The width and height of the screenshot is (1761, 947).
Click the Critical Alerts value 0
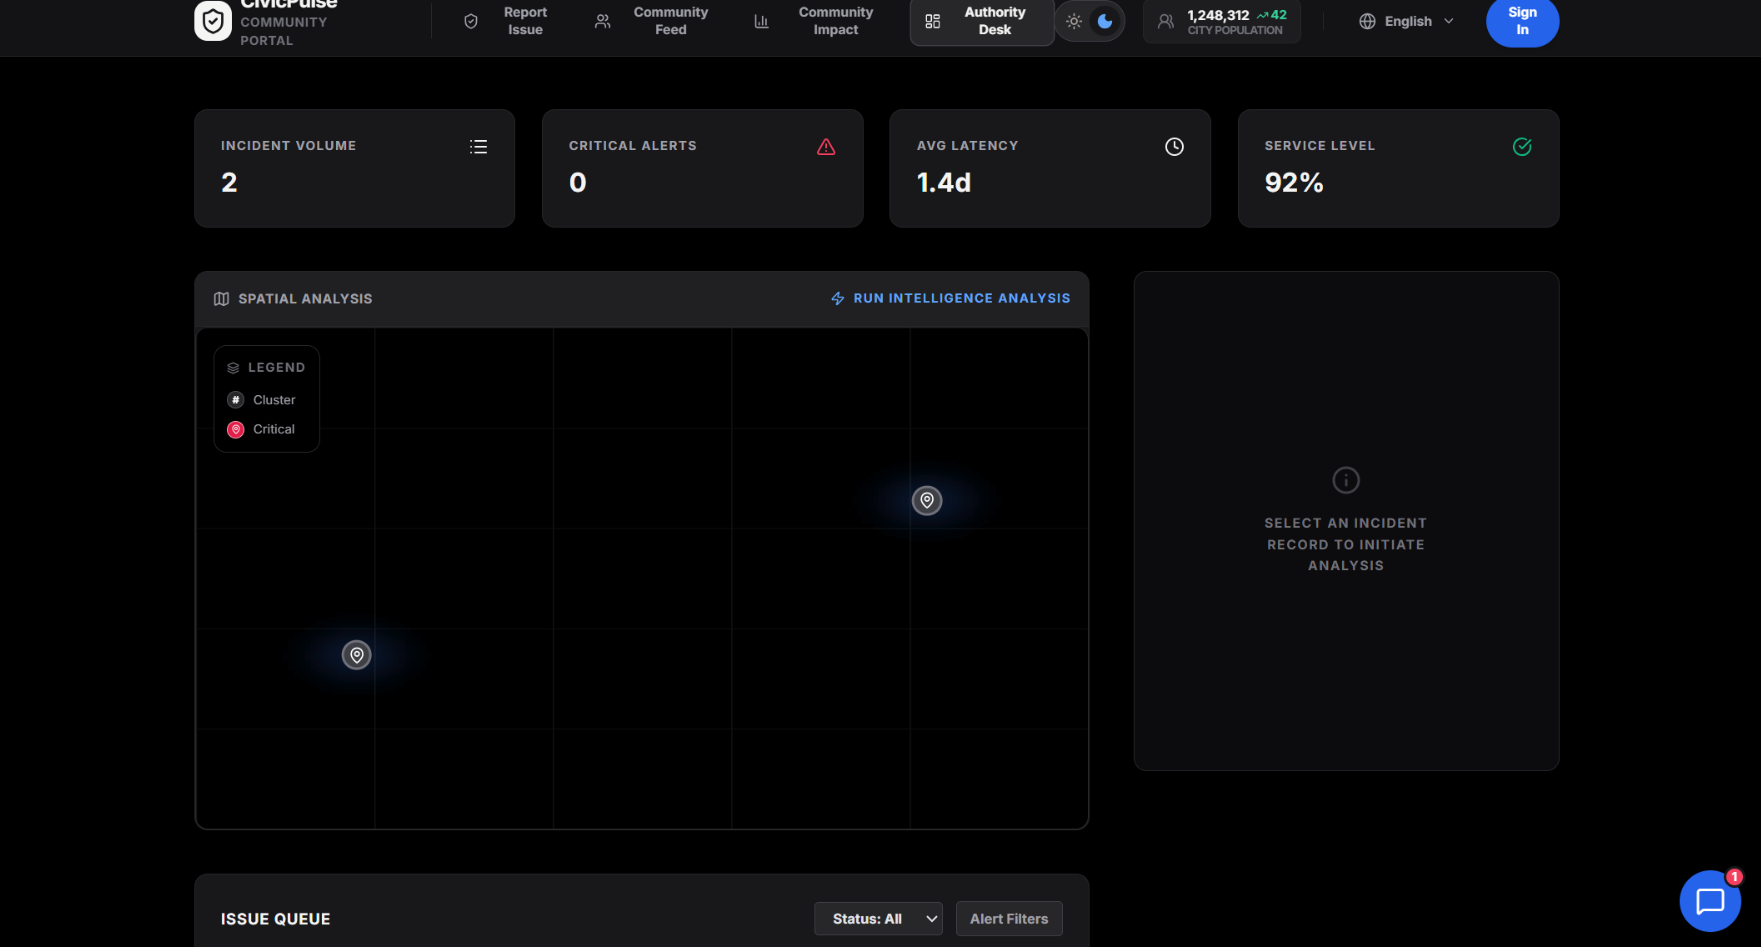(x=578, y=183)
